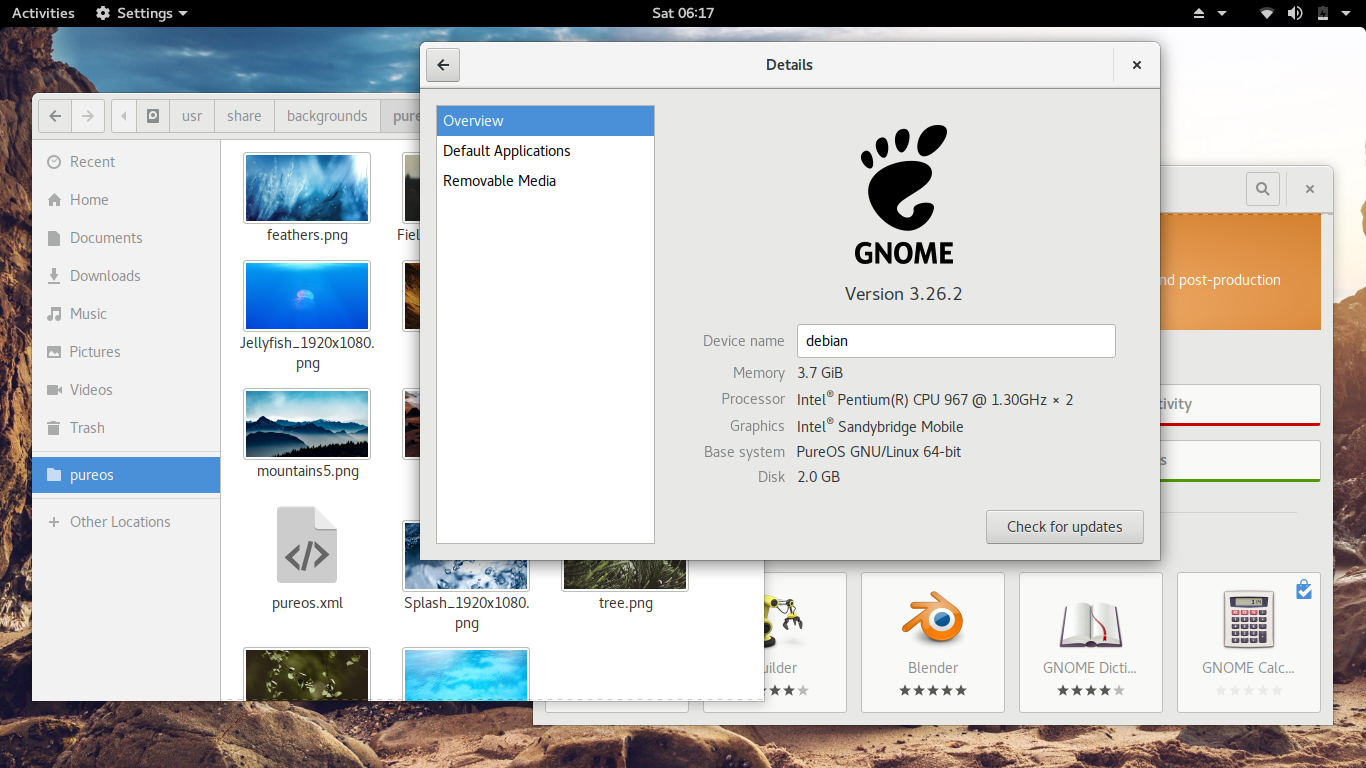Click Check for updates button
Image resolution: width=1366 pixels, height=768 pixels.
pos(1065,527)
